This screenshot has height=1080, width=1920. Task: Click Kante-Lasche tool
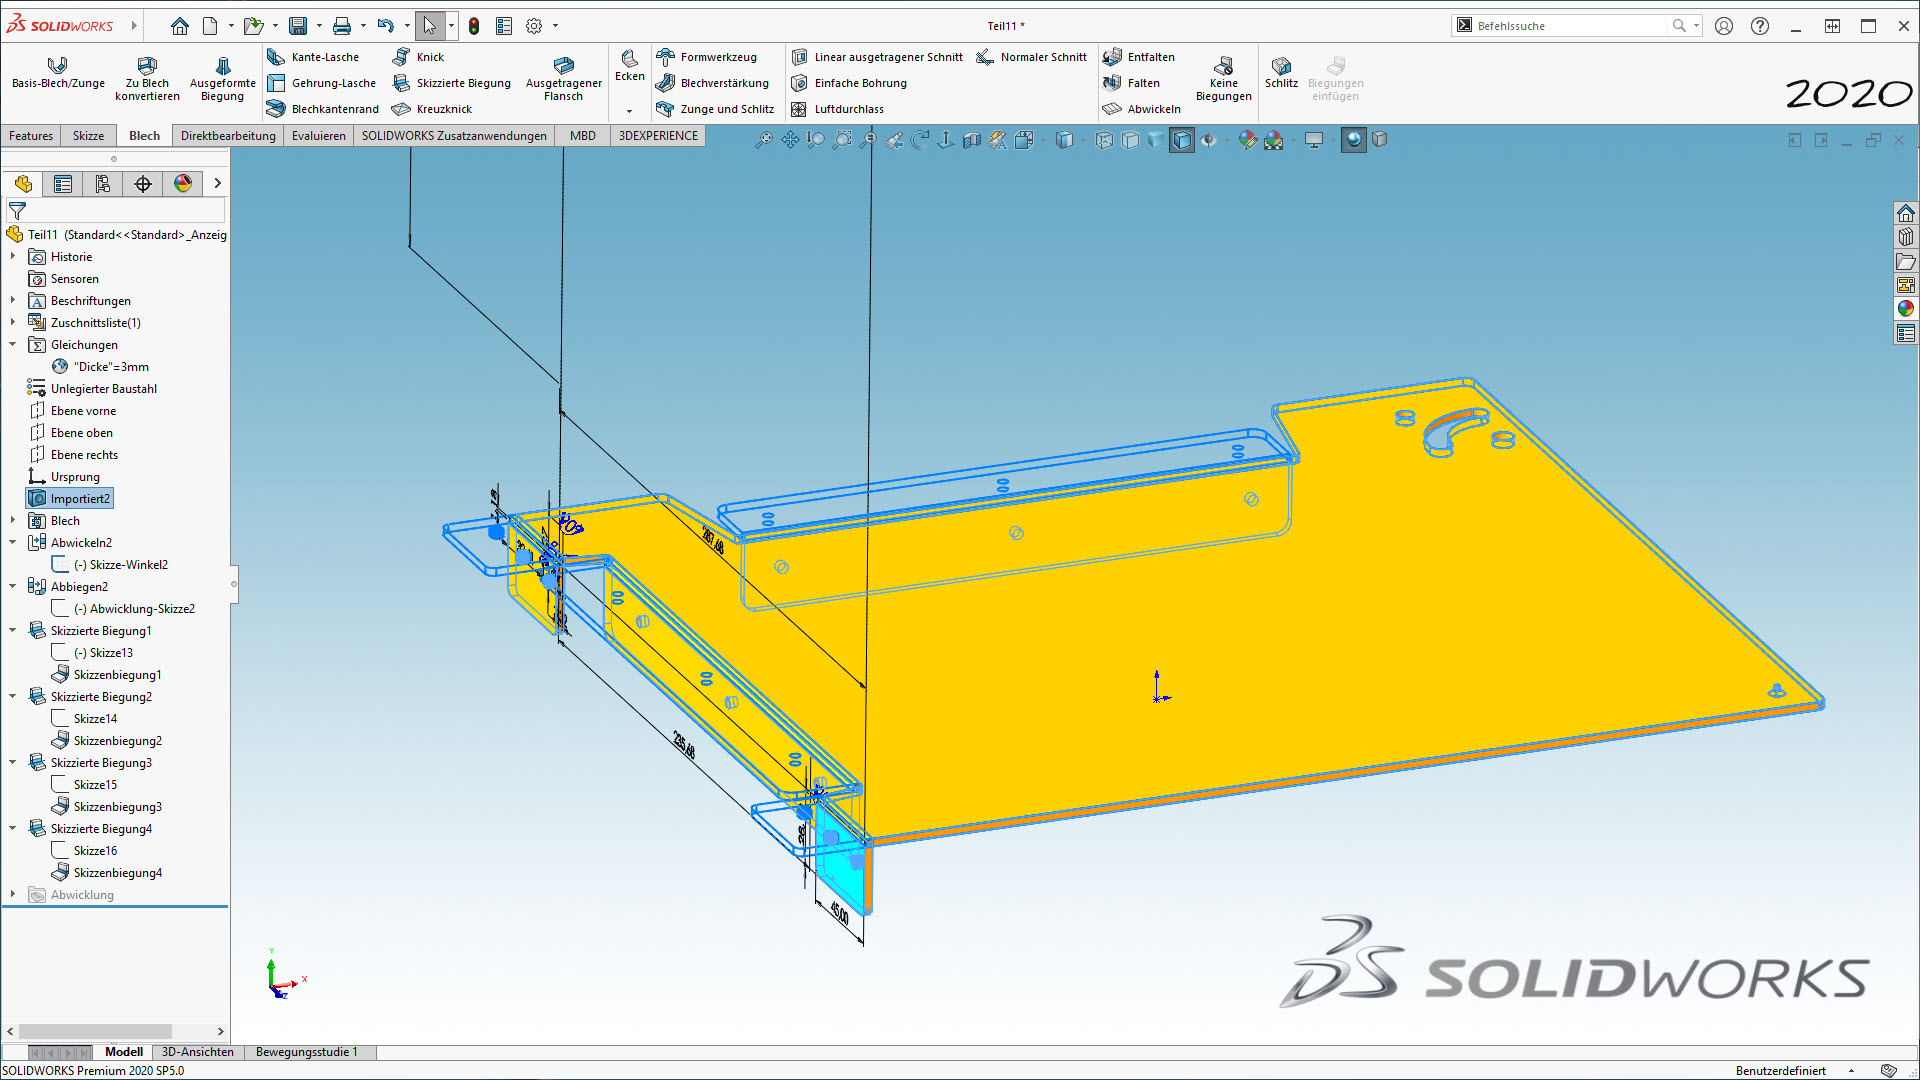[x=314, y=57]
